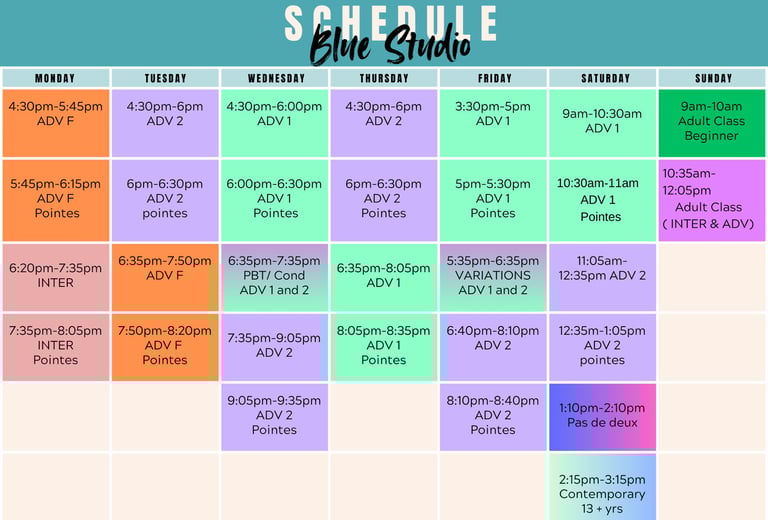Image resolution: width=768 pixels, height=520 pixels.
Task: Open Friday Variations ADV 1 and 2
Action: pos(493,277)
